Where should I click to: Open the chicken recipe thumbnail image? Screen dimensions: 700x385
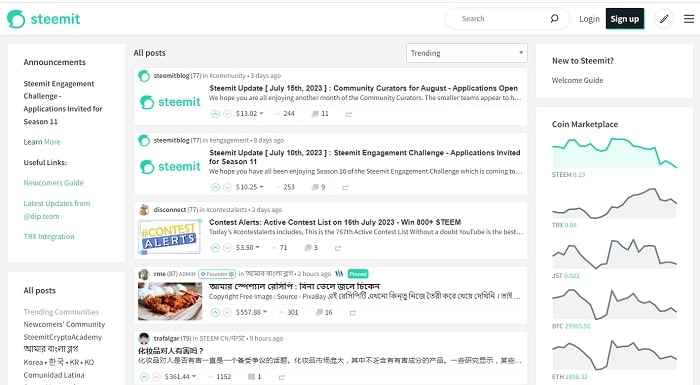coord(170,301)
